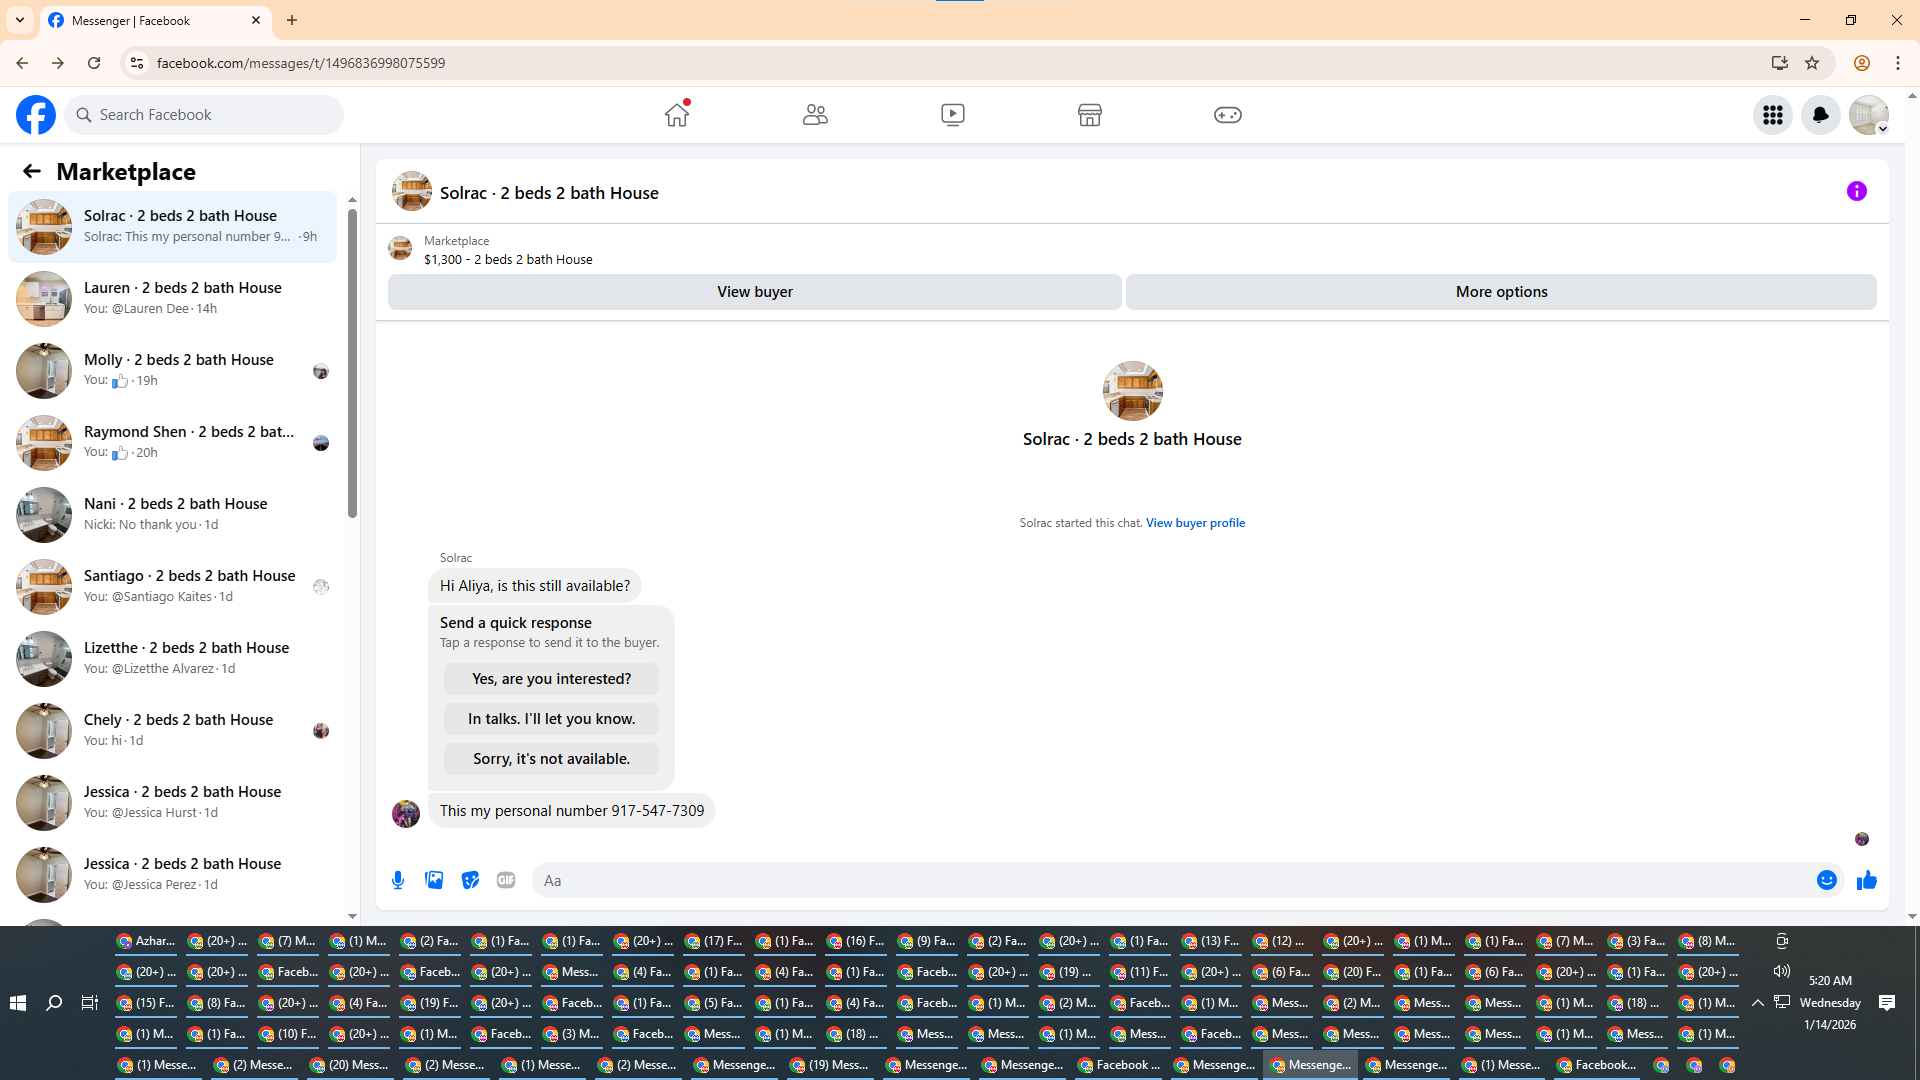The image size is (1920, 1080).
Task: Open the sticker picker icon
Action: click(x=470, y=880)
